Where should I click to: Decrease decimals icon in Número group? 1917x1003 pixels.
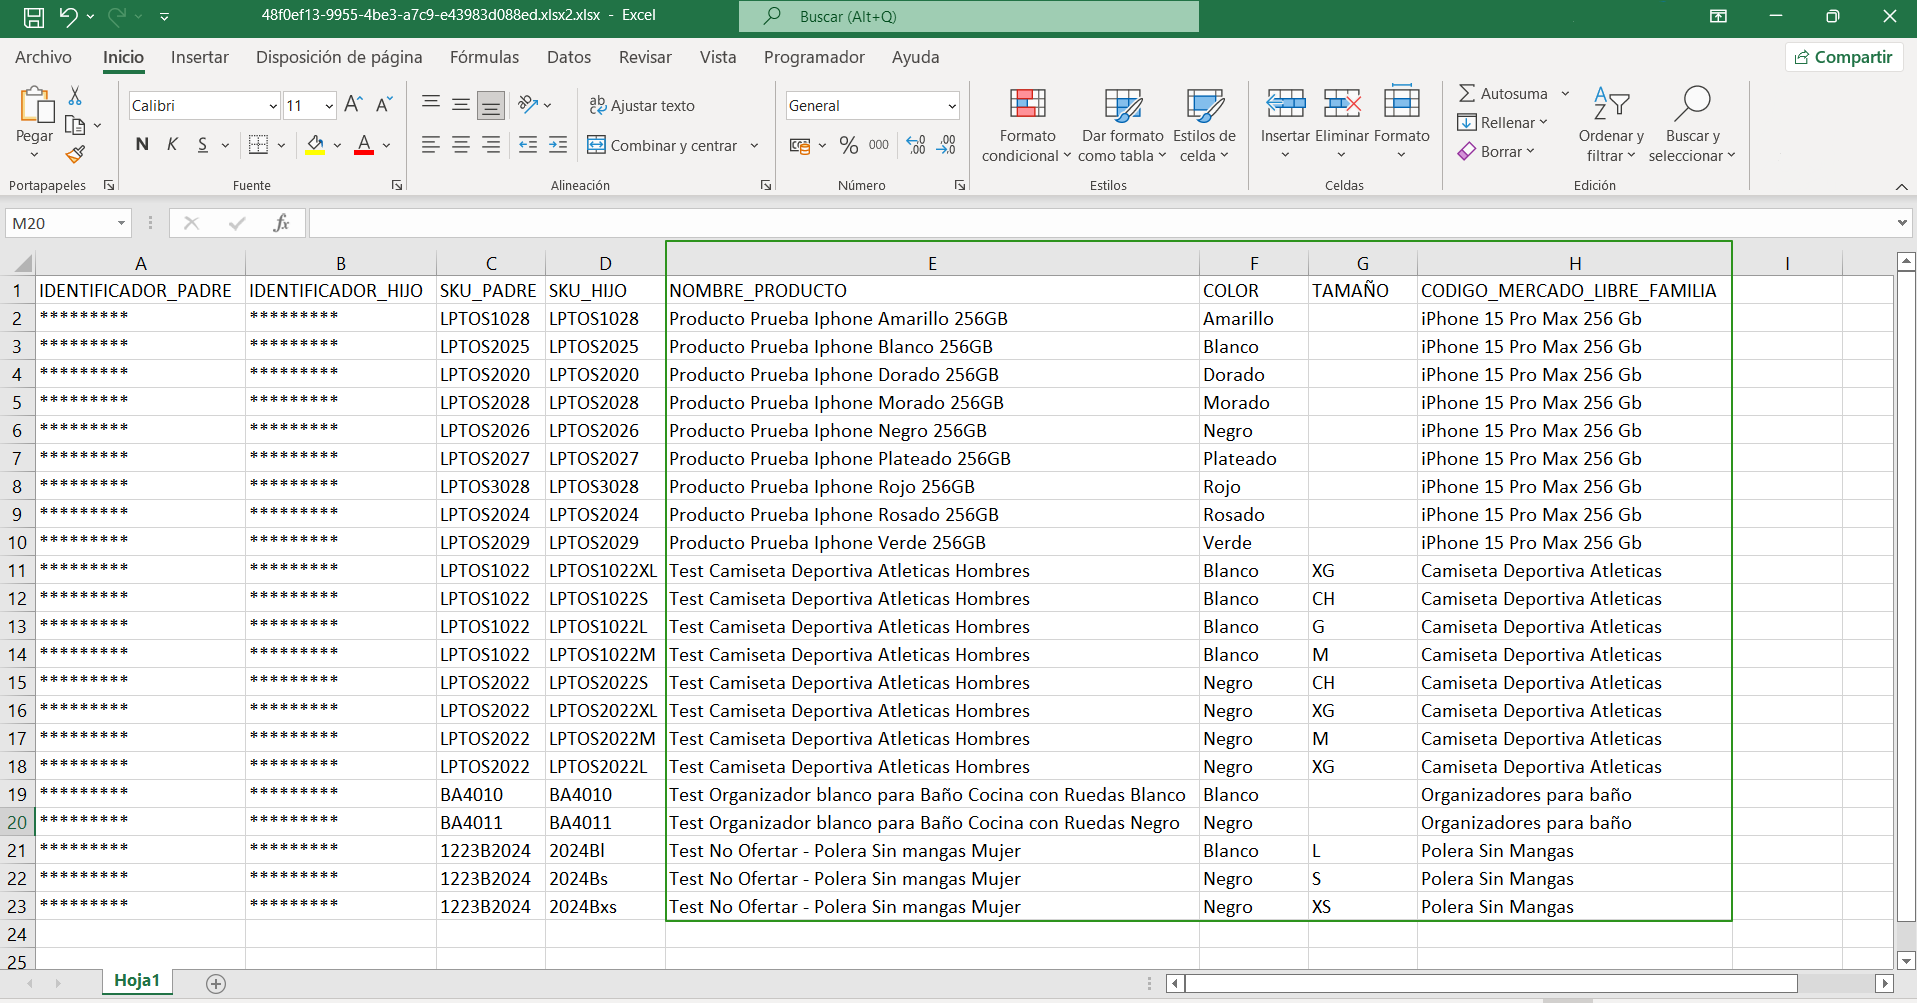pos(946,145)
